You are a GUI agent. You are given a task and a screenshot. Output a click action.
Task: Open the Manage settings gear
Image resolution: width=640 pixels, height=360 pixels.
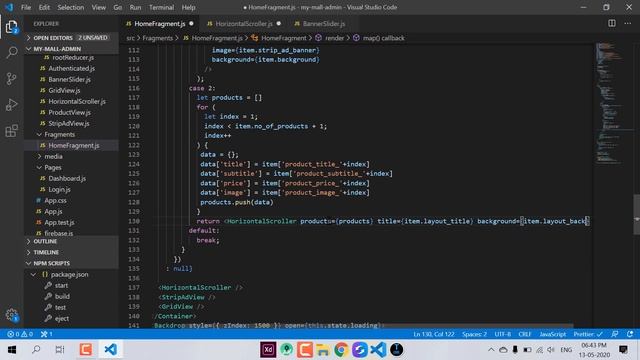(11, 315)
